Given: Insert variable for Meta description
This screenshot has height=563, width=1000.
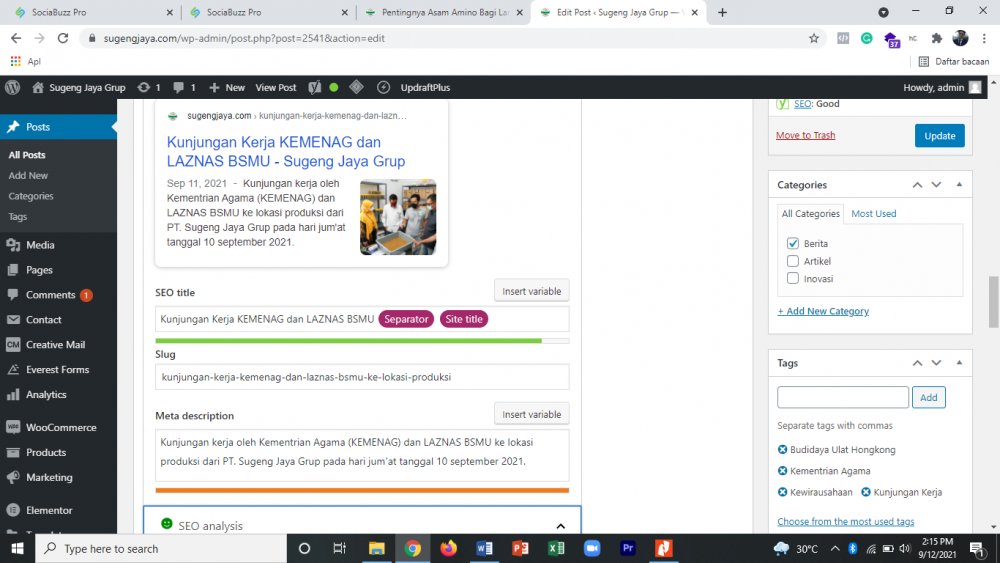Looking at the screenshot, I should click(x=531, y=414).
